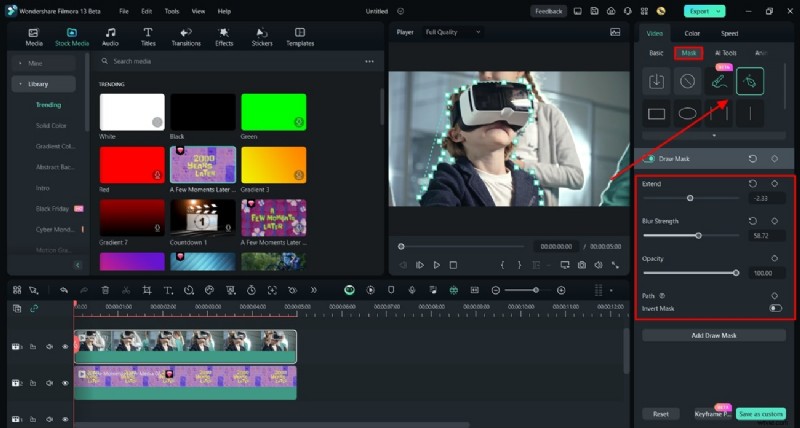Image resolution: width=800 pixels, height=428 pixels.
Task: Click the Reset button
Action: pos(661,414)
